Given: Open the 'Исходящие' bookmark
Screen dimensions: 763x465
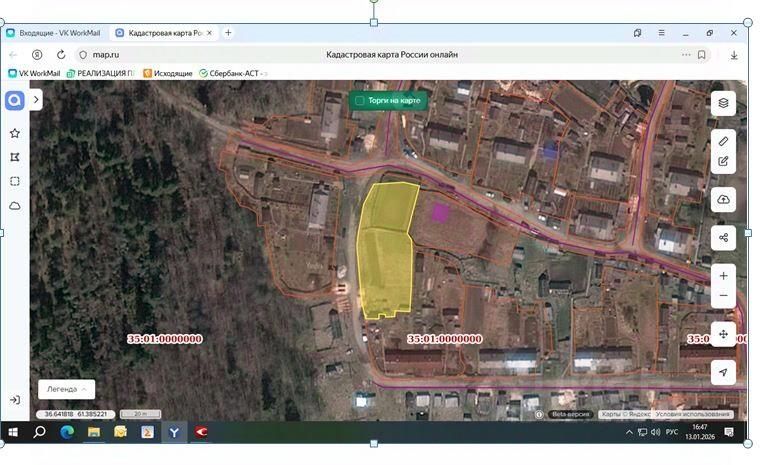Looking at the screenshot, I should pyautogui.click(x=168, y=73).
